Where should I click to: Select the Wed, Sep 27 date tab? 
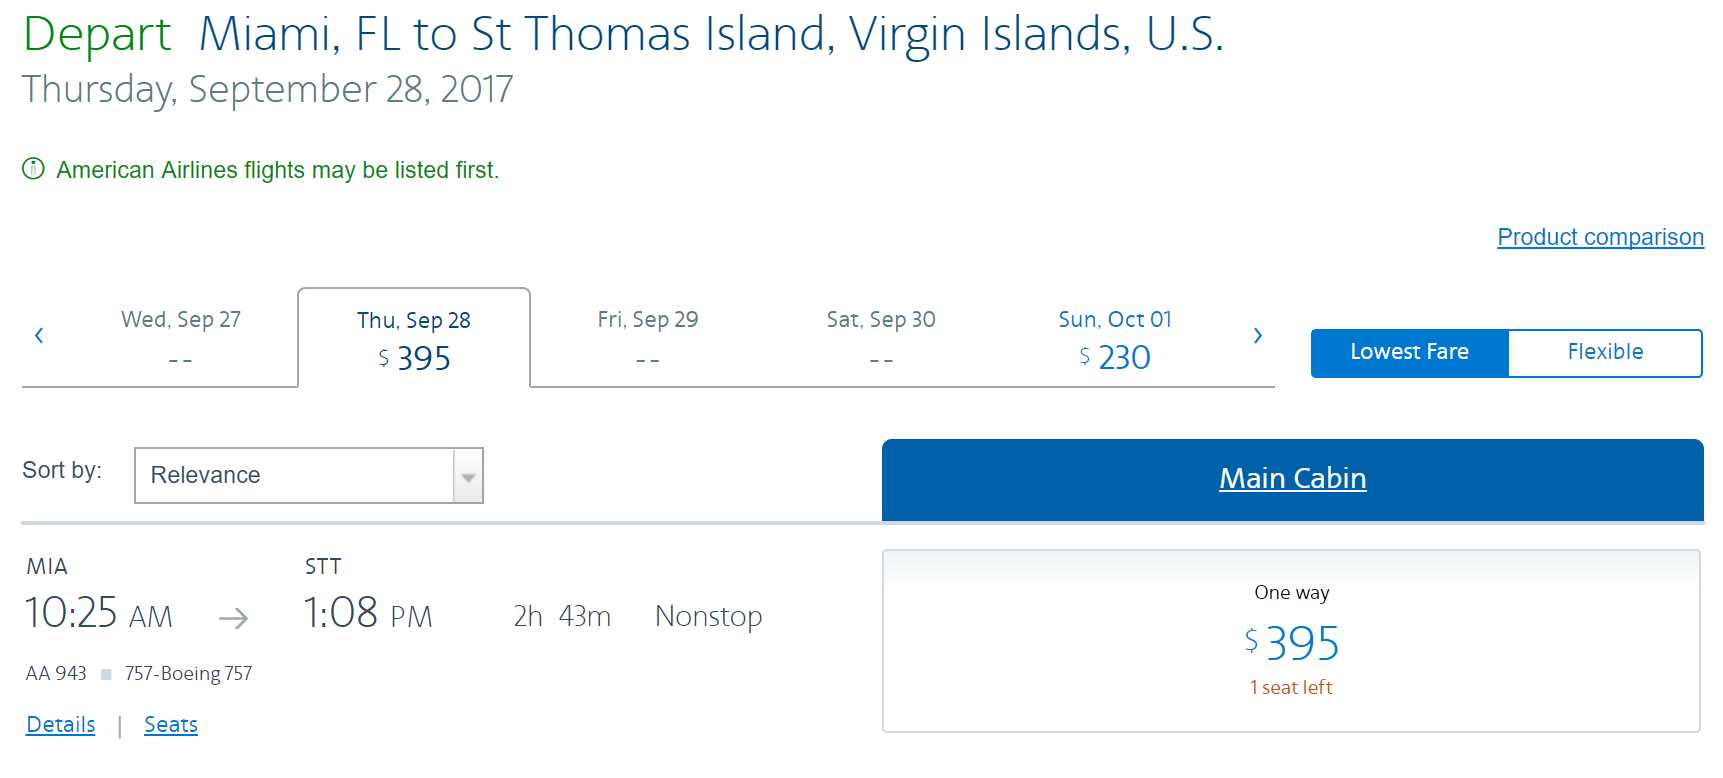181,337
